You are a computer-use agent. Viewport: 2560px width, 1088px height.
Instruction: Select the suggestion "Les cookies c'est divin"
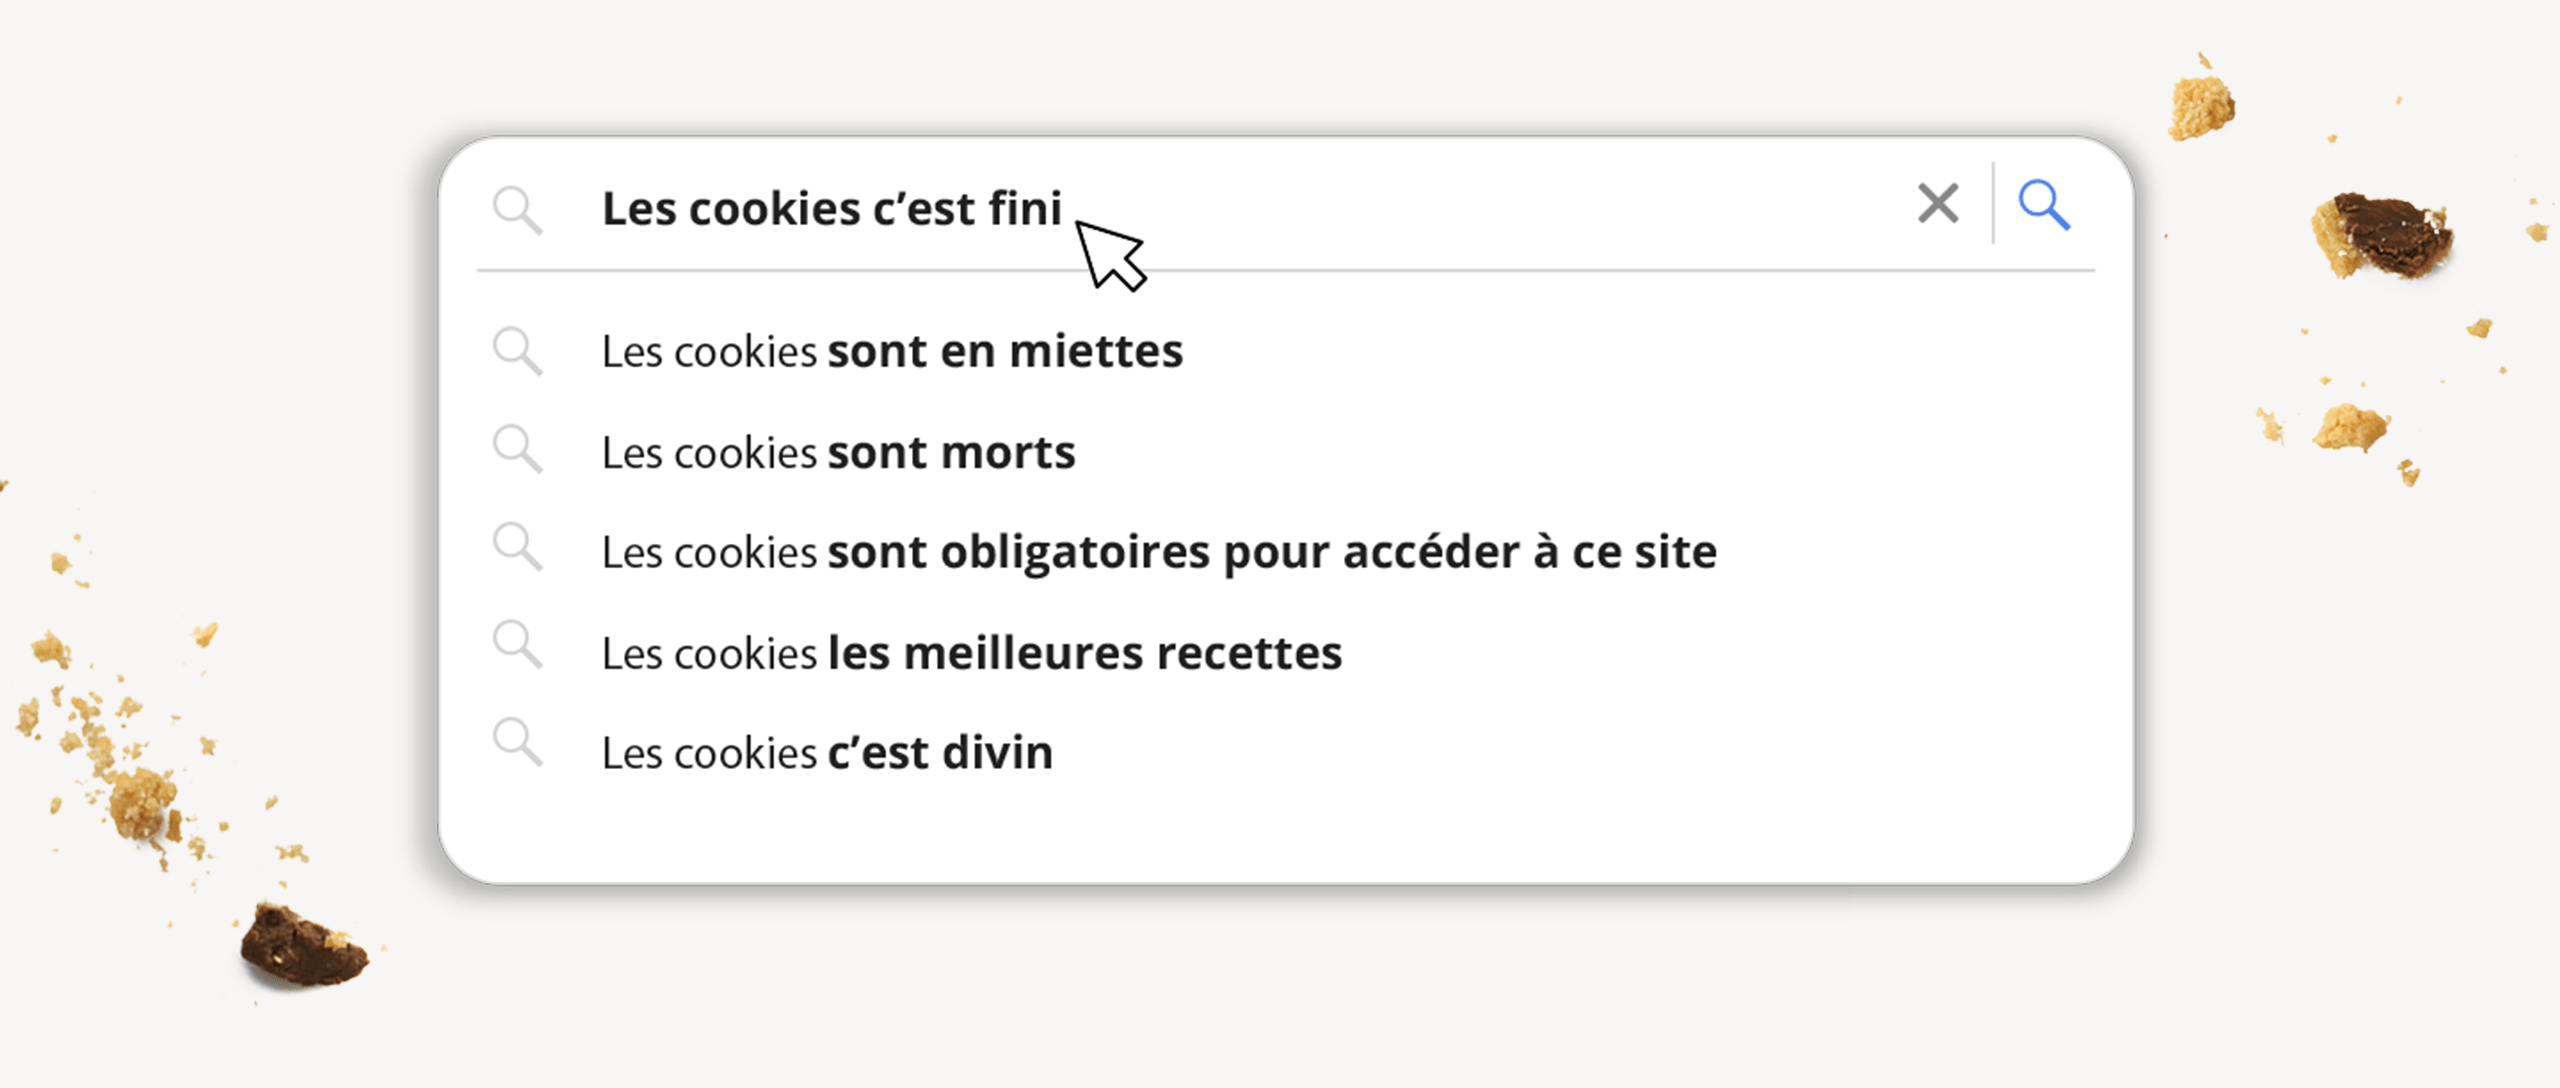827,753
